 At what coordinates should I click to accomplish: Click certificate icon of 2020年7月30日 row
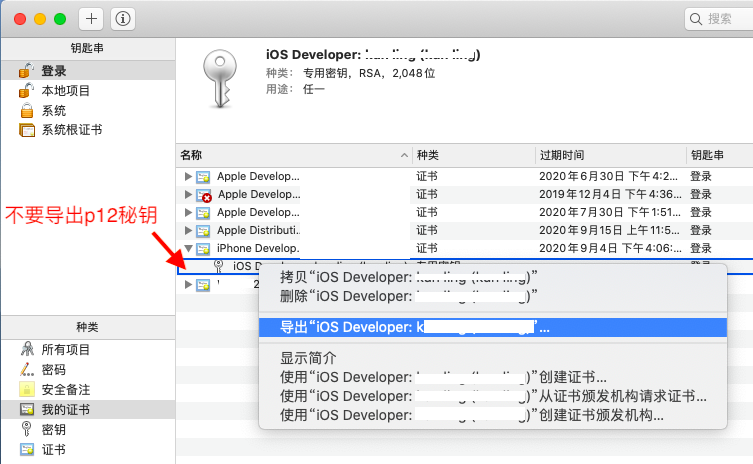[203, 213]
